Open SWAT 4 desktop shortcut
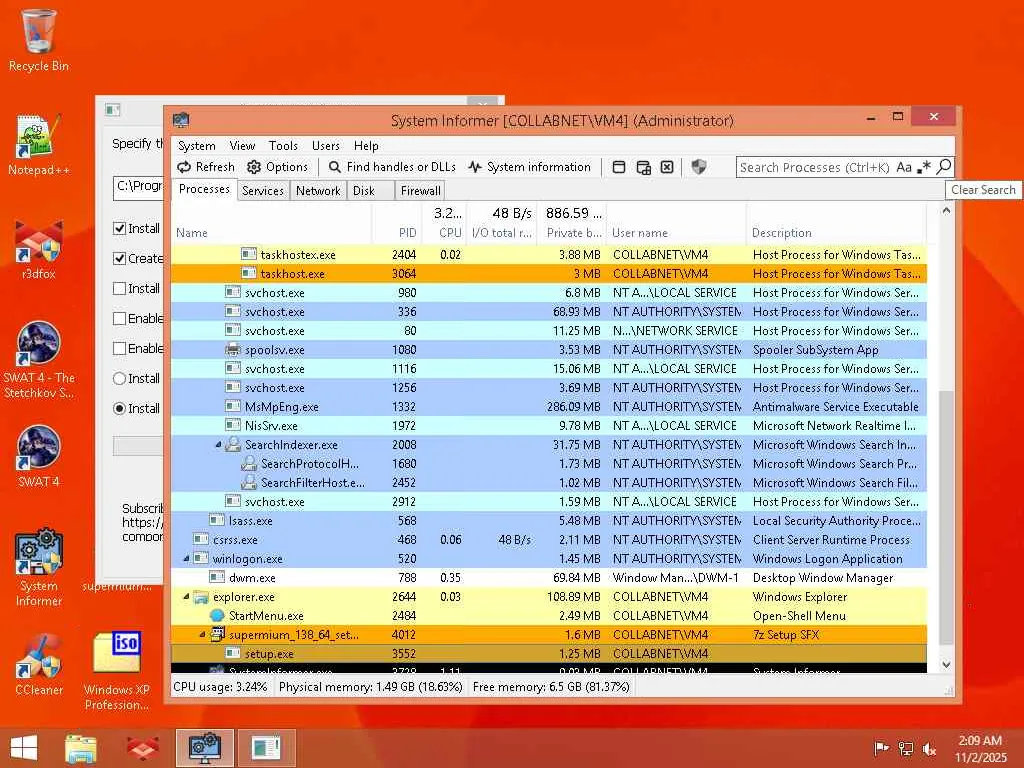 (39, 457)
